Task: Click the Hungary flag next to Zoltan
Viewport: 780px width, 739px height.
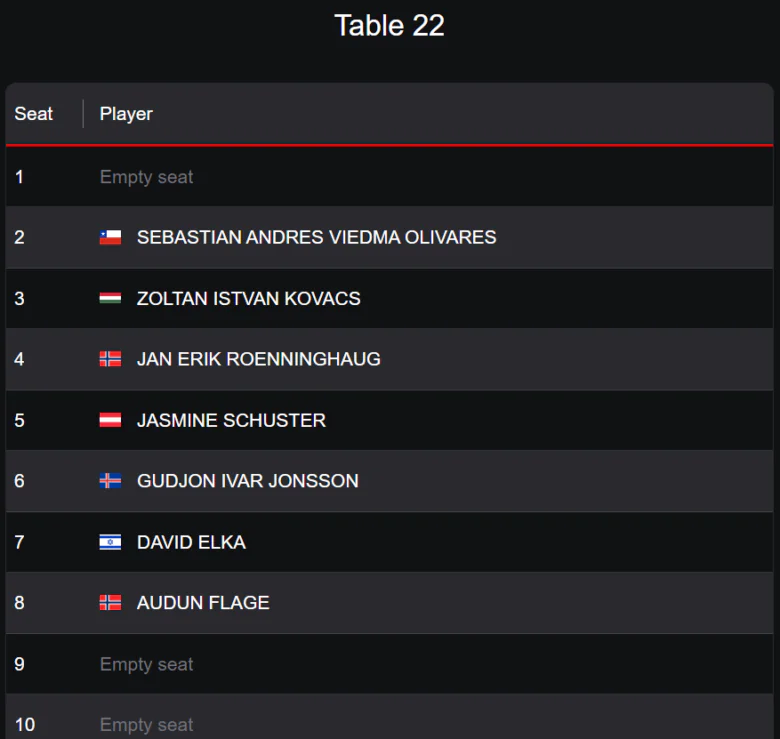Action: coord(110,298)
